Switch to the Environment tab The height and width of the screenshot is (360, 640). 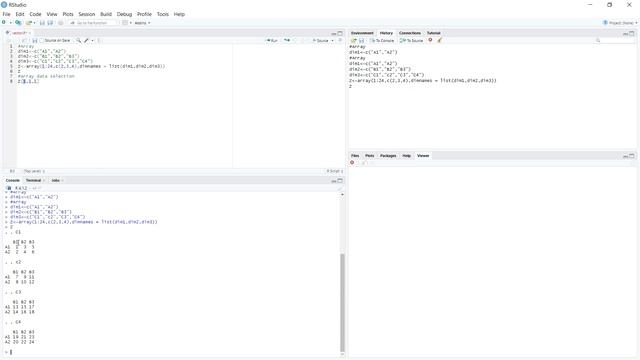[x=362, y=33]
